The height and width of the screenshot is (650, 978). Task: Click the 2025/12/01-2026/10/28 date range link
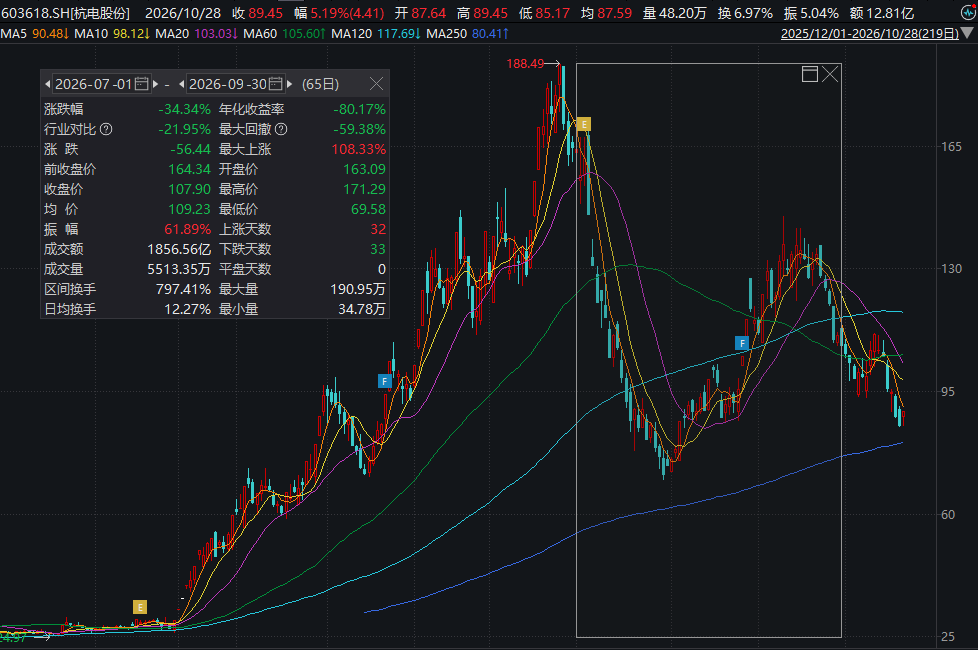coord(869,34)
